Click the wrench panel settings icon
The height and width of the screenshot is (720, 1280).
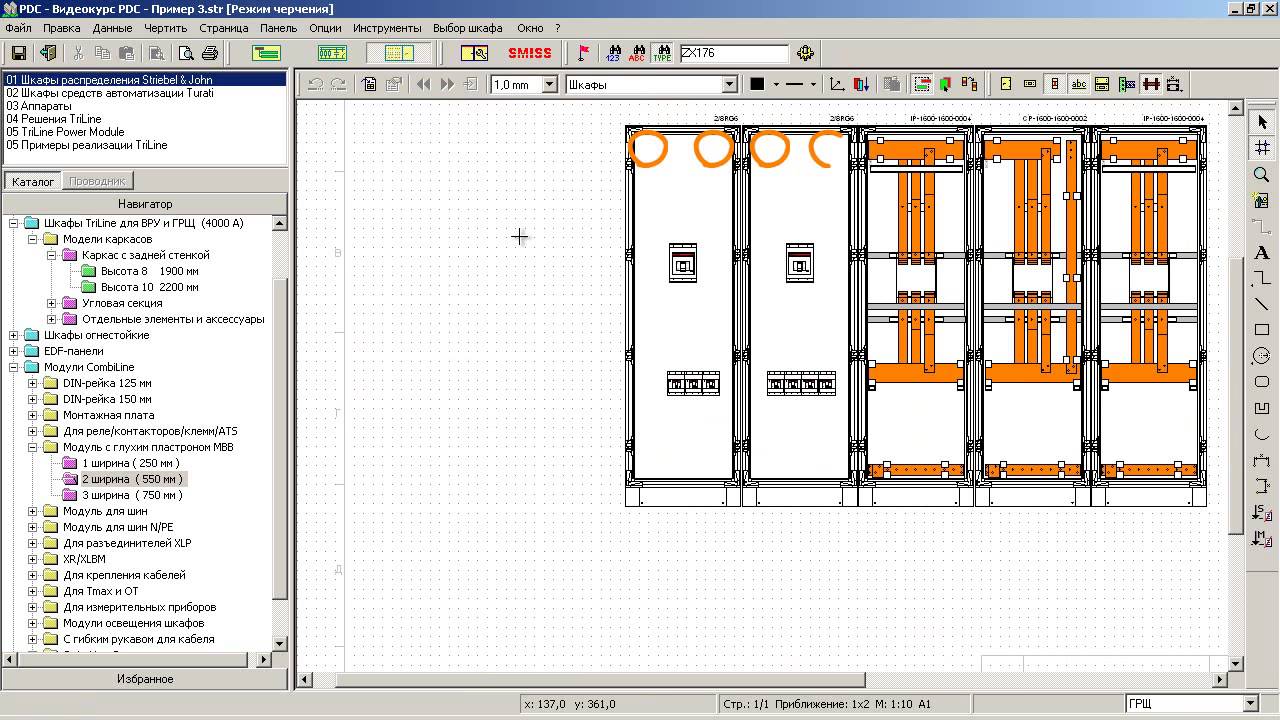pos(474,53)
